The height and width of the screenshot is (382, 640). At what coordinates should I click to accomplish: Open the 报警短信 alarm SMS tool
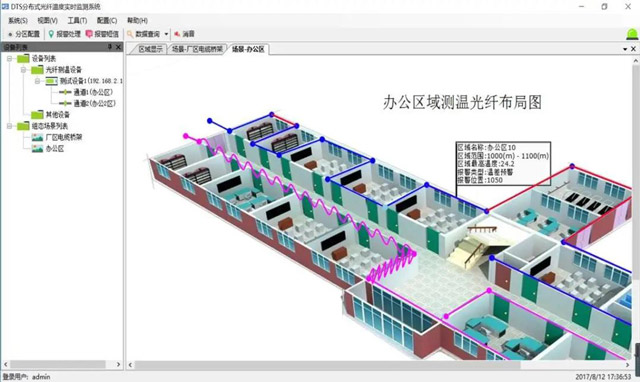tap(102, 34)
